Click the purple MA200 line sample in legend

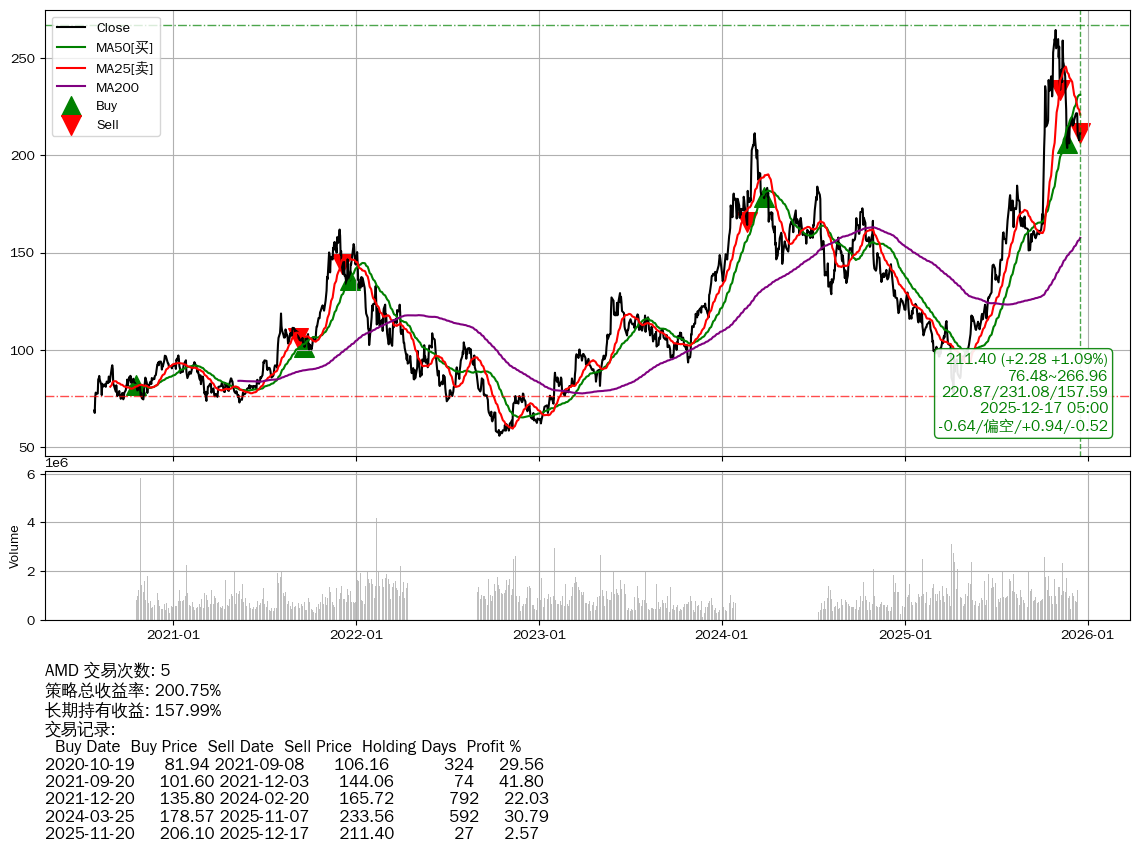pyautogui.click(x=71, y=87)
